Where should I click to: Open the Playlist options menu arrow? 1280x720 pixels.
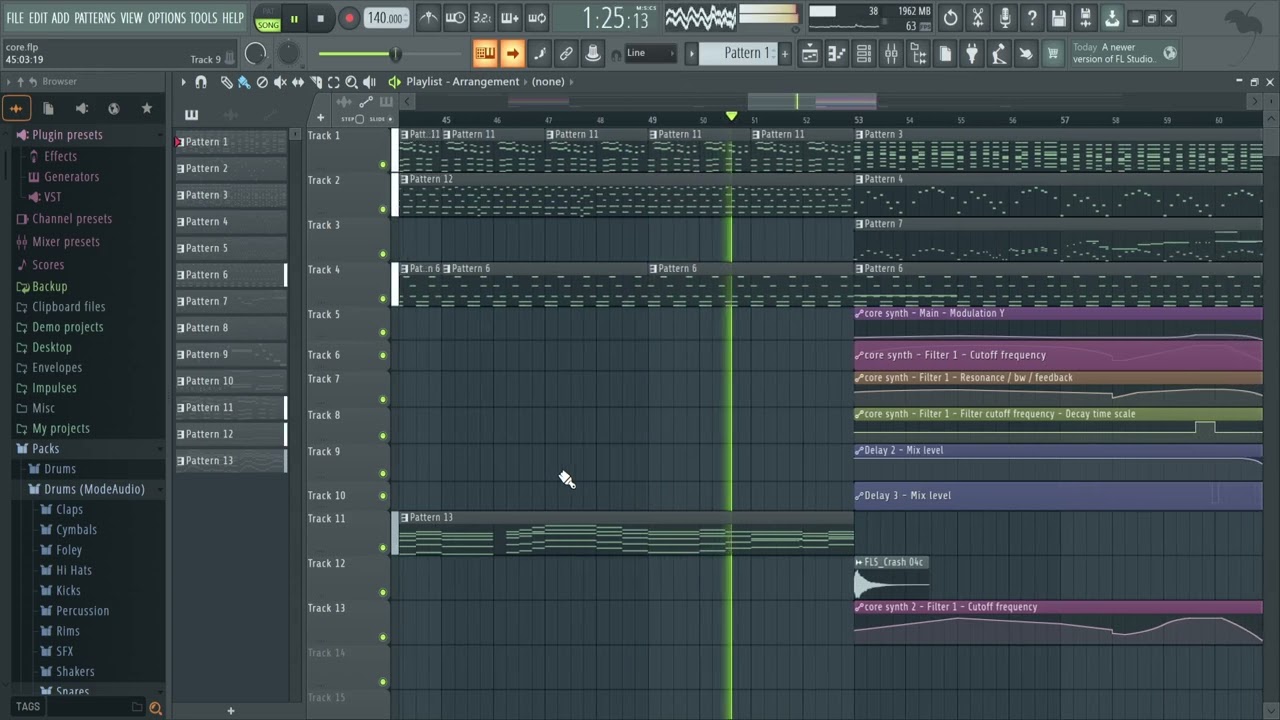[x=183, y=82]
